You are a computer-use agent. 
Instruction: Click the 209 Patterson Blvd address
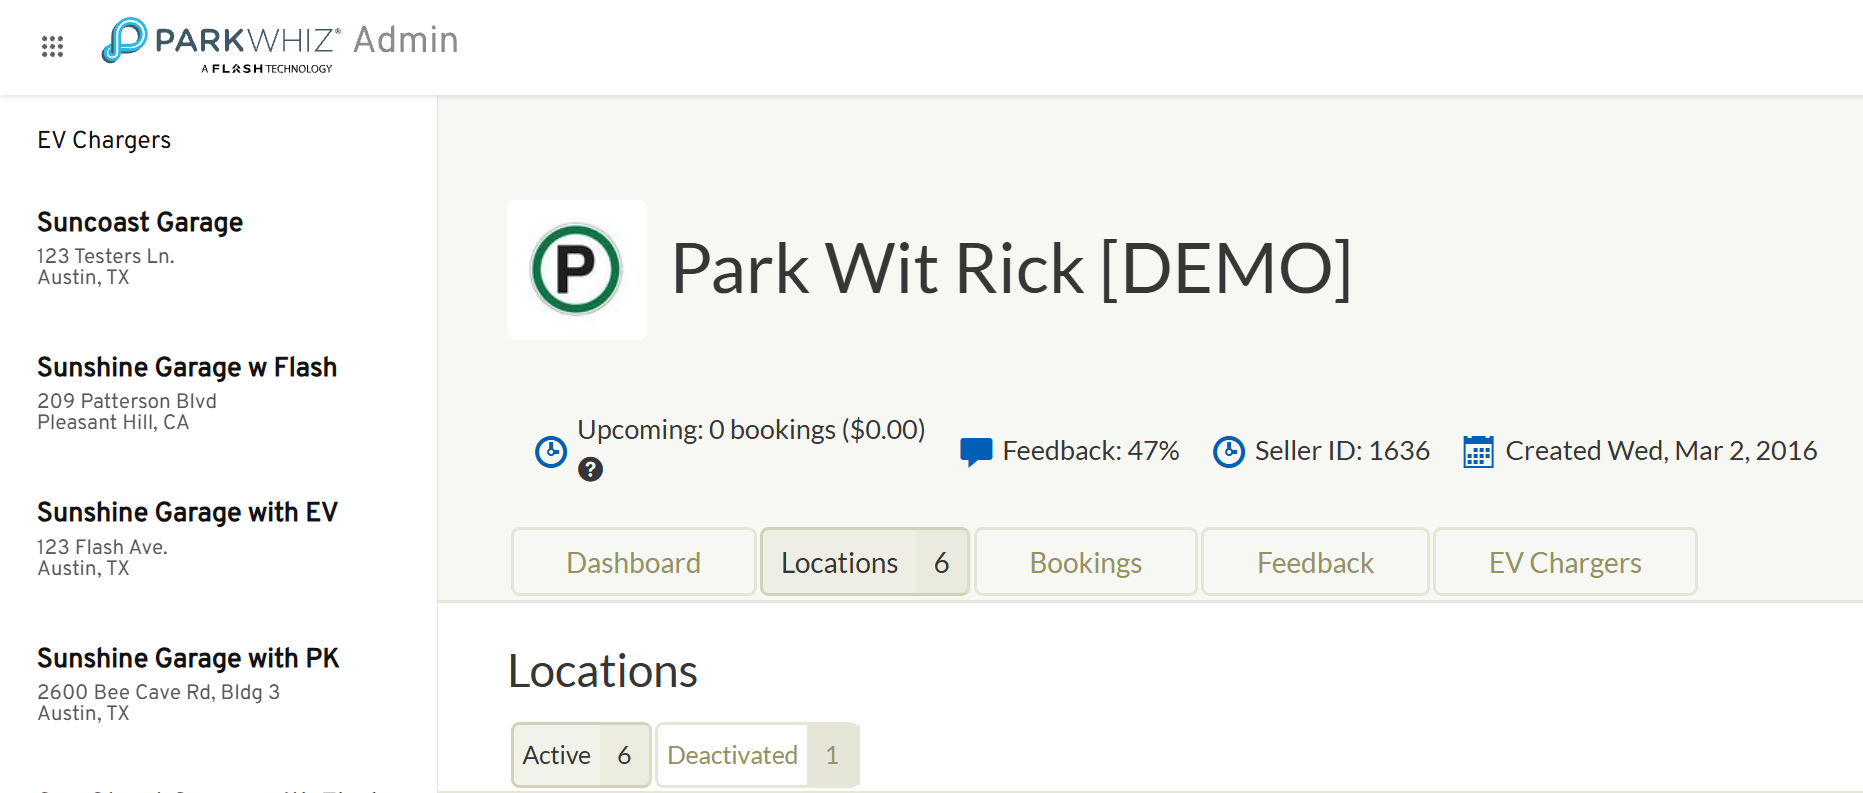point(127,401)
